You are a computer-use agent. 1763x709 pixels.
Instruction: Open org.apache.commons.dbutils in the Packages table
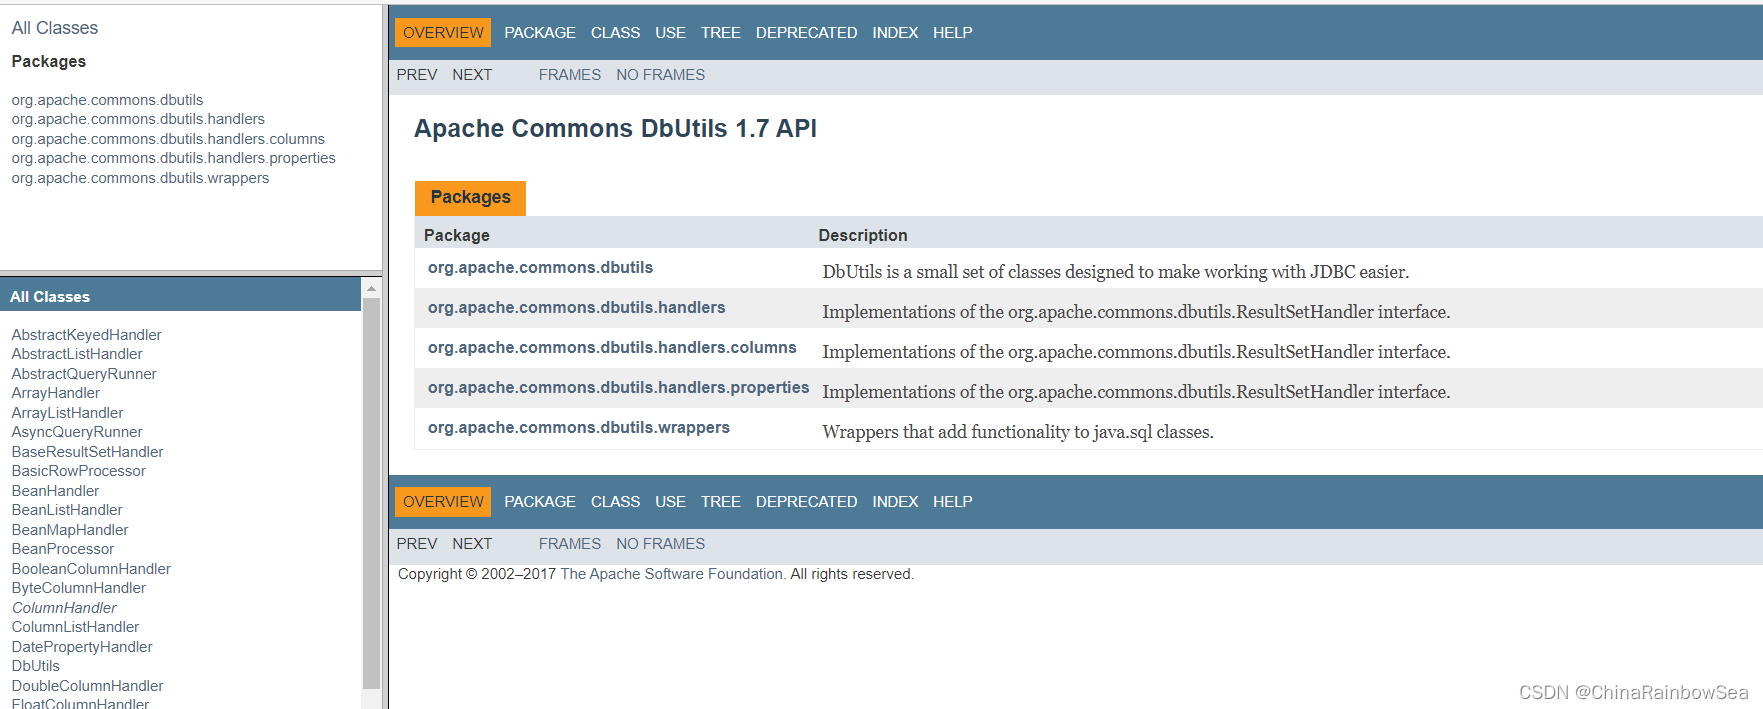click(x=540, y=268)
